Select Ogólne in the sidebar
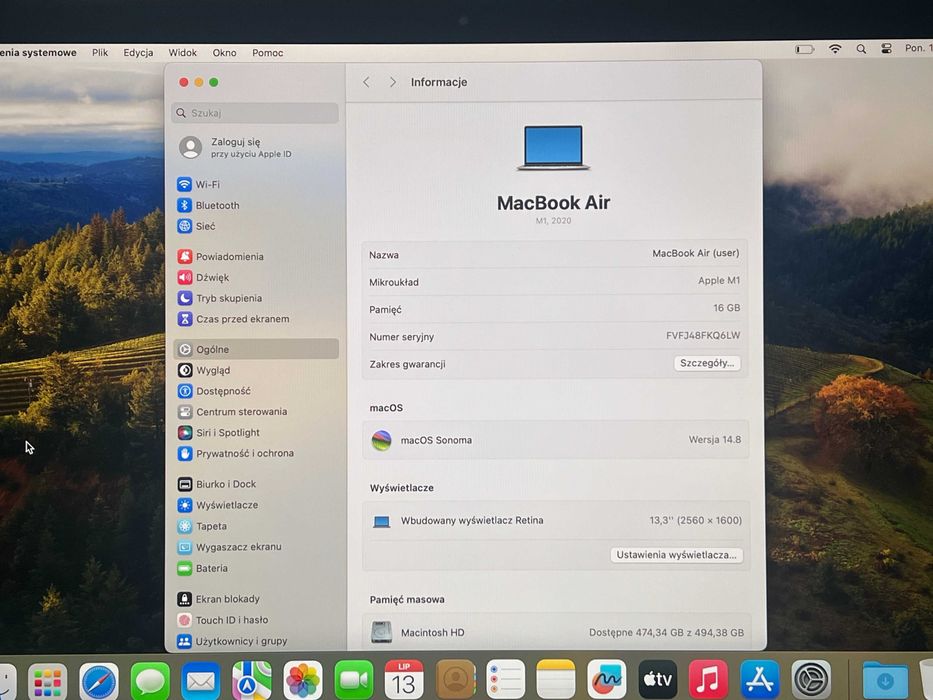This screenshot has height=700, width=933. (x=256, y=349)
